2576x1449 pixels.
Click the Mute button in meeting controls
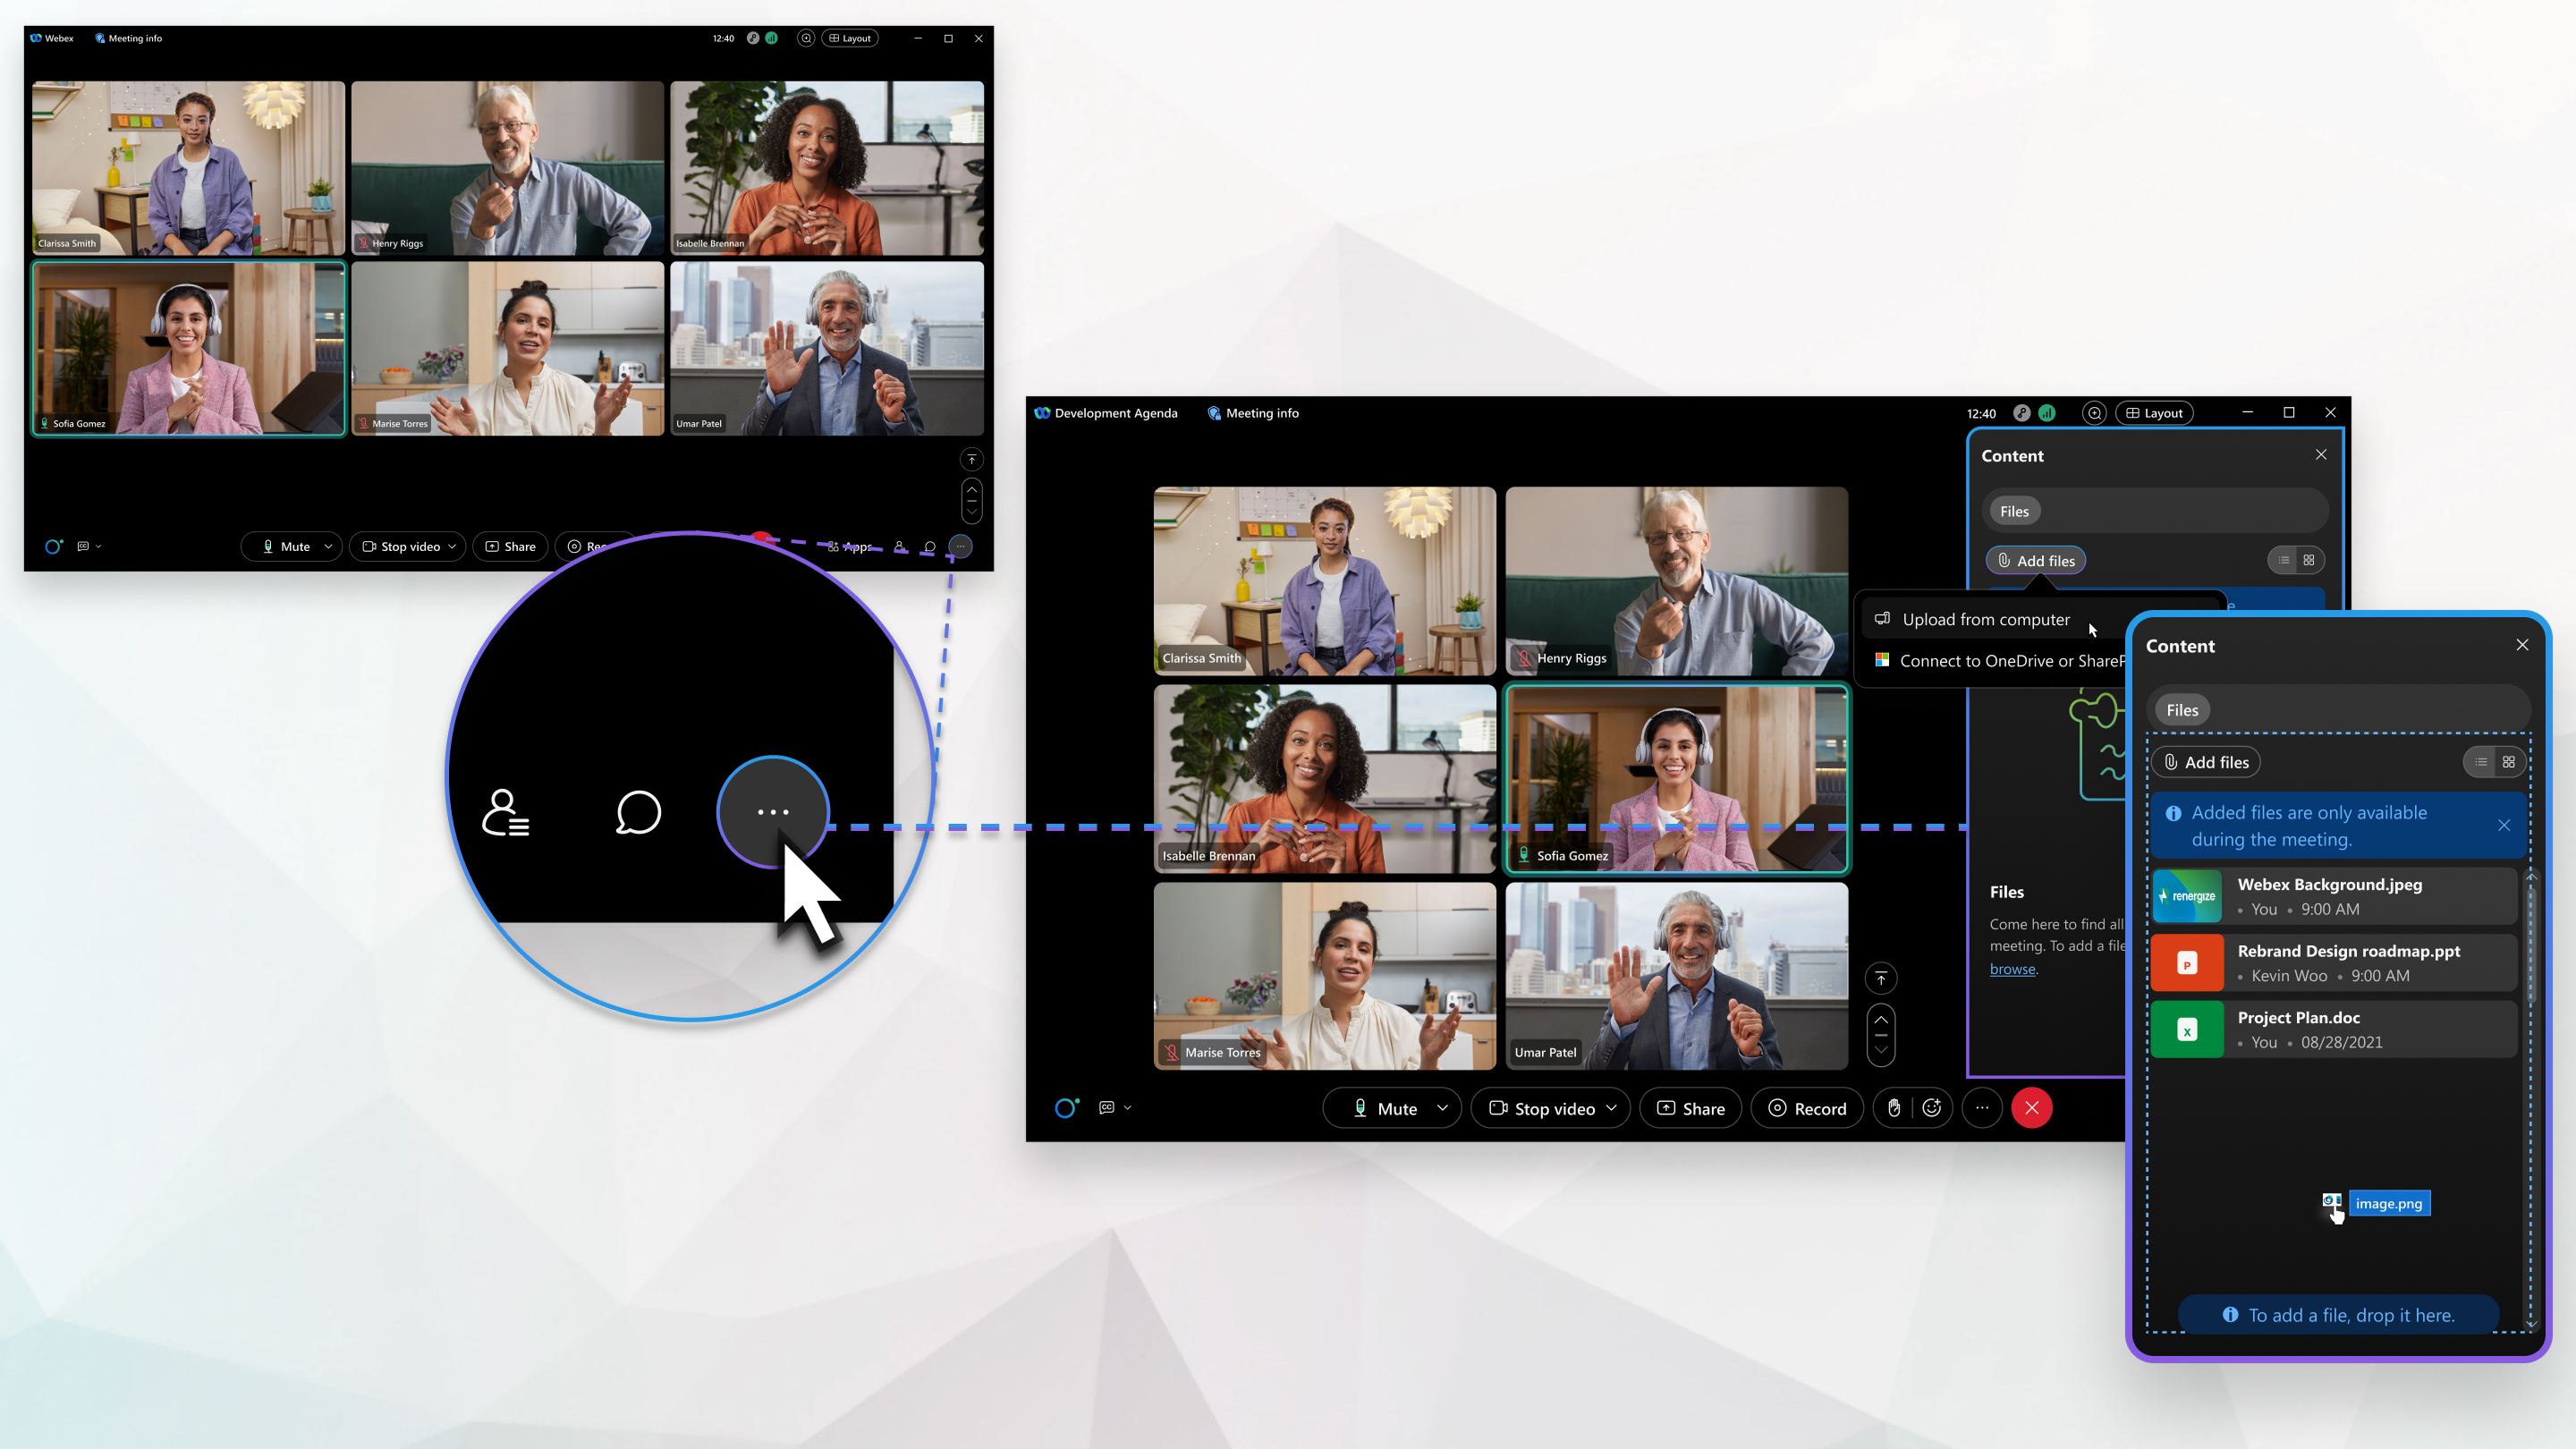click(x=1387, y=1106)
